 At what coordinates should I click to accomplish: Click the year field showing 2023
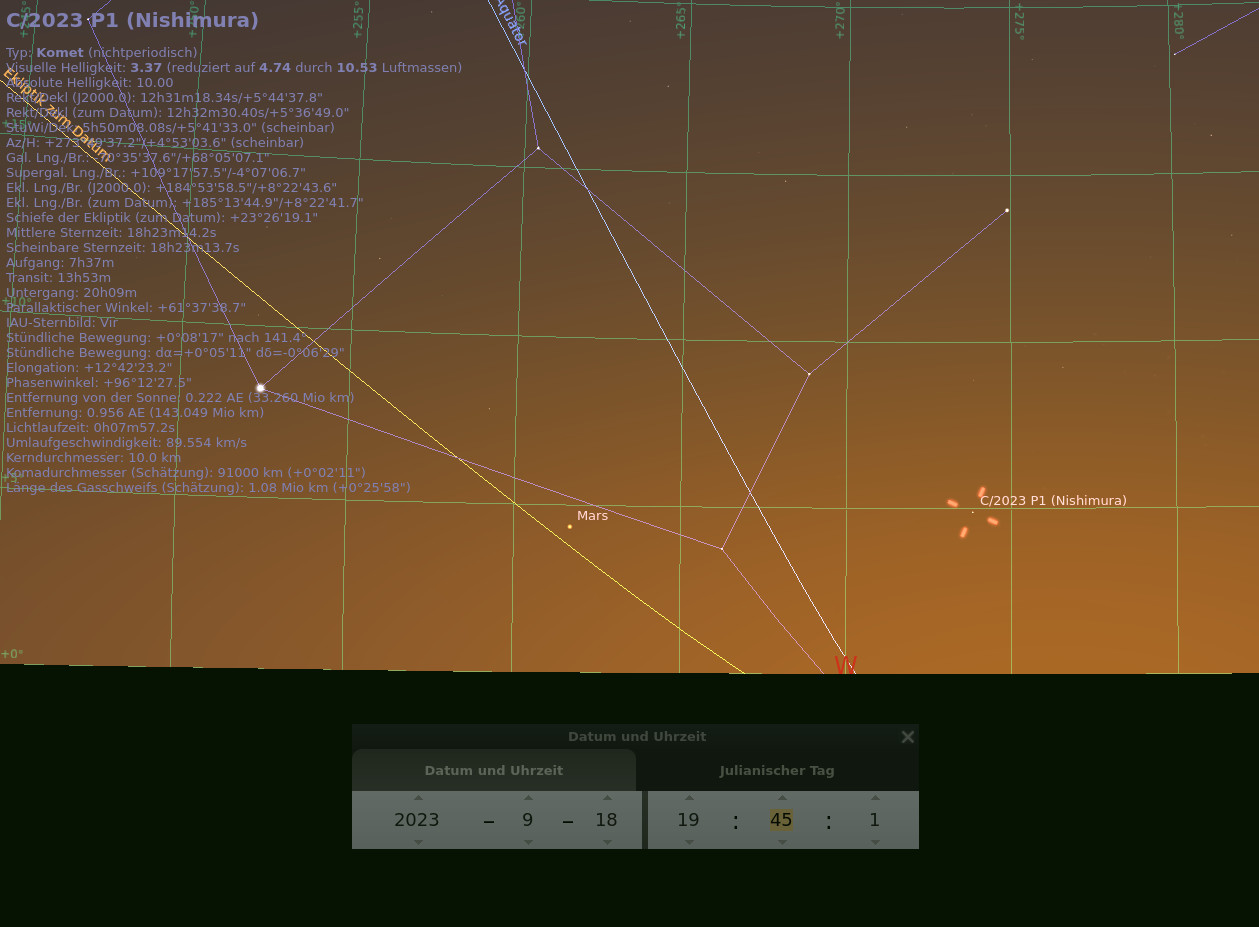coord(417,820)
